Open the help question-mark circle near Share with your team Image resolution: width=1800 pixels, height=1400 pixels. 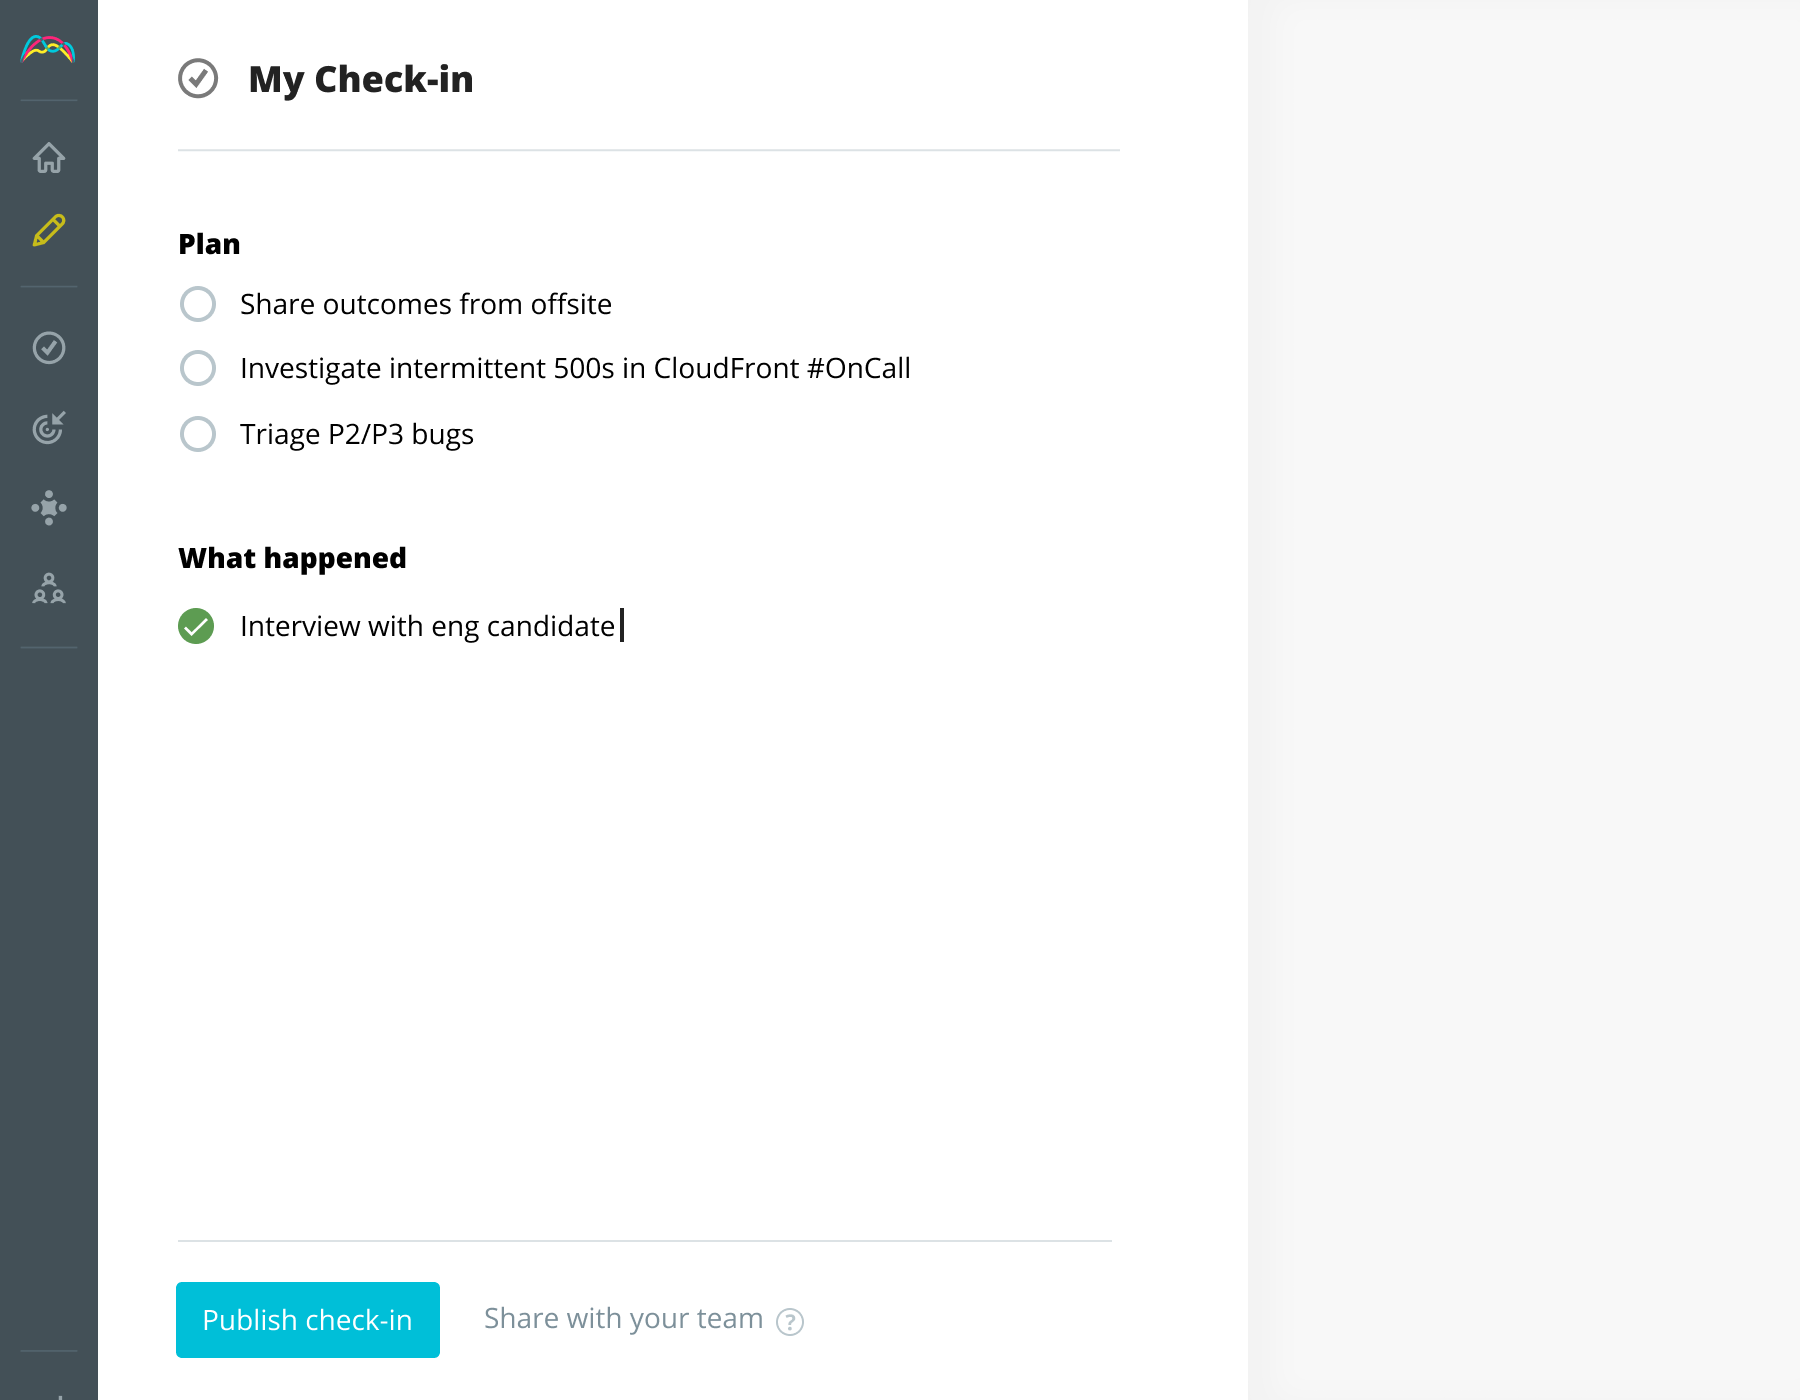790,1321
